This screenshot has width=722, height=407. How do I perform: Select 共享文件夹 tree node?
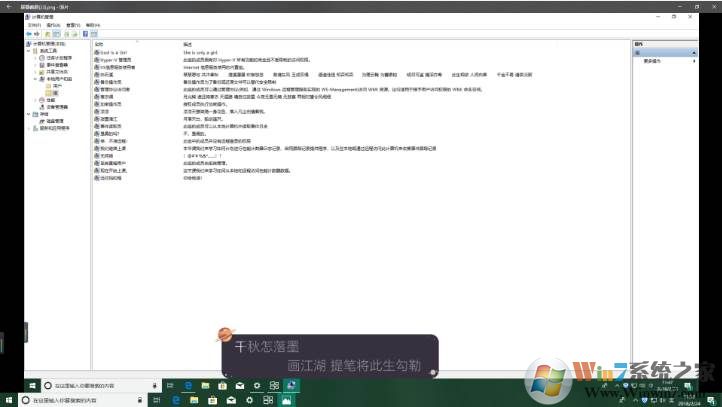click(x=57, y=72)
